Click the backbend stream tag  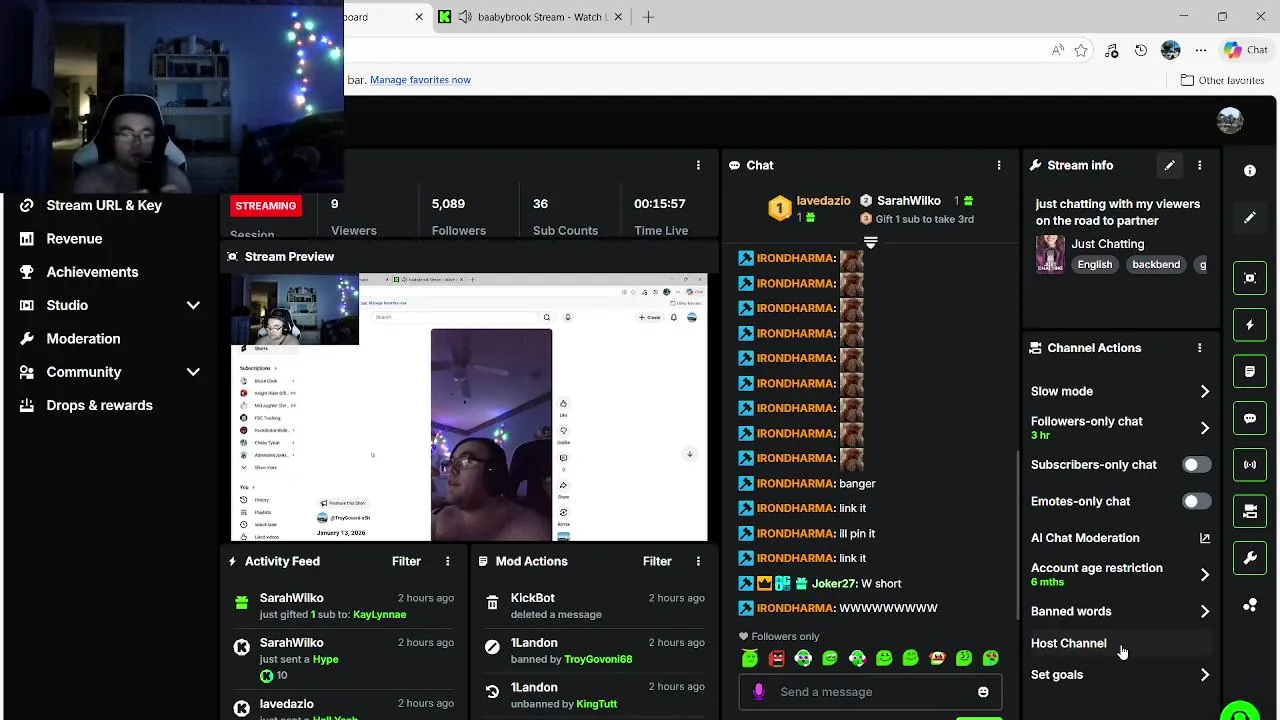coord(1156,265)
